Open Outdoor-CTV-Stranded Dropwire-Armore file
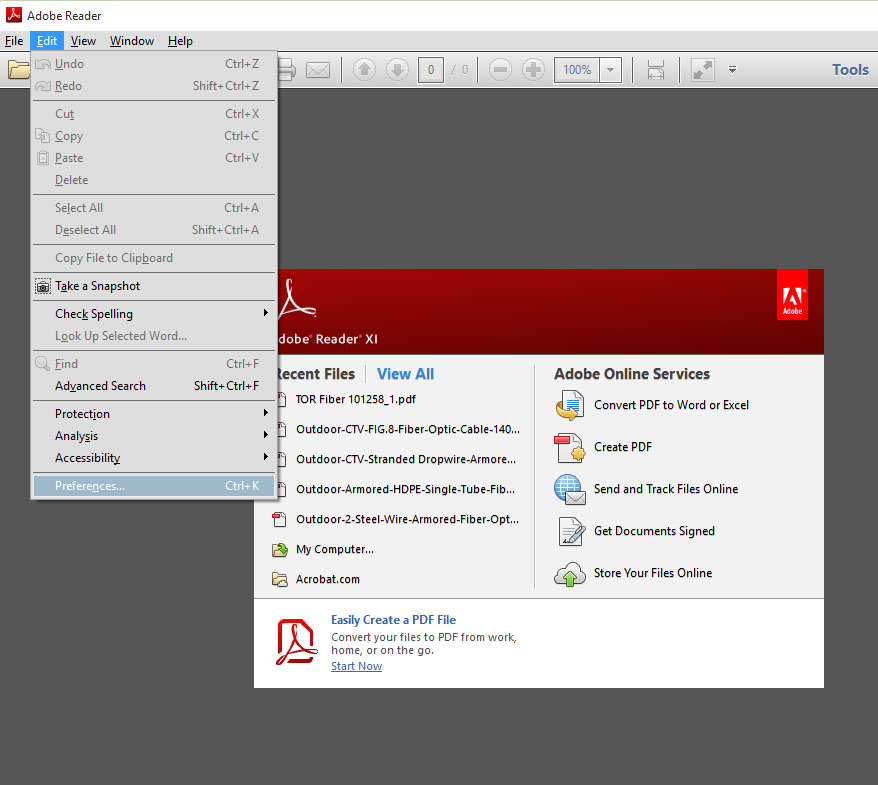This screenshot has width=878, height=785. 406,459
